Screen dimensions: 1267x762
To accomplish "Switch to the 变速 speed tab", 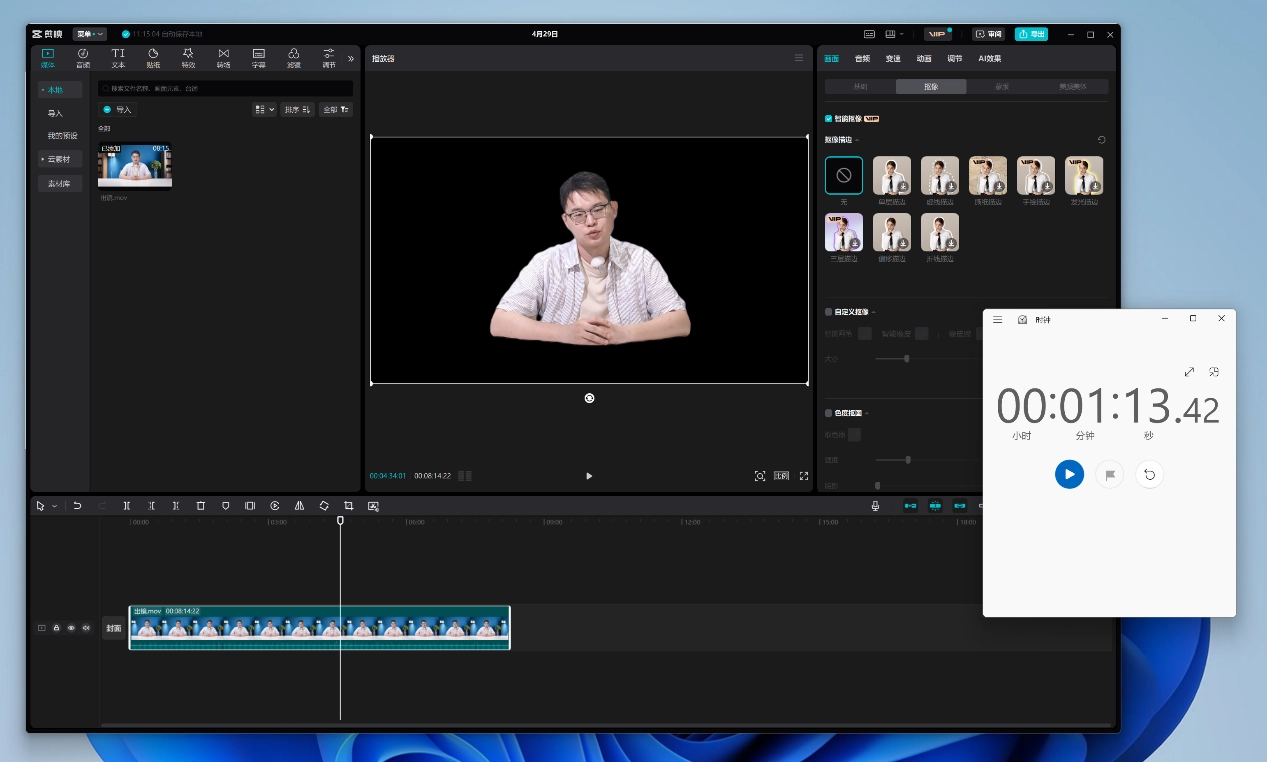I will (893, 58).
